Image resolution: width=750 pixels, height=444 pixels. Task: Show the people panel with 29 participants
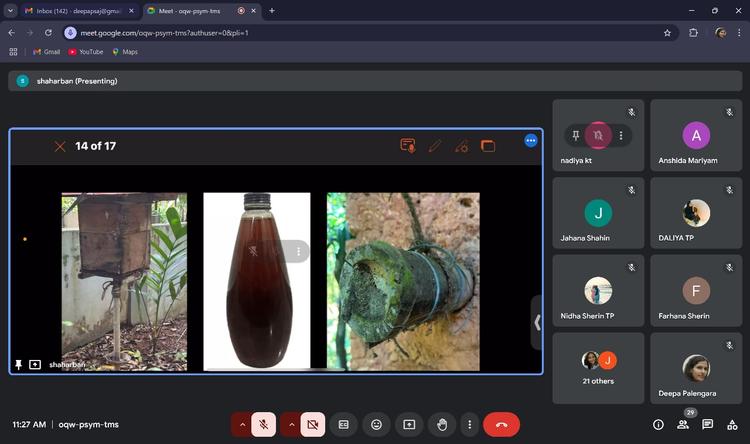pos(683,424)
